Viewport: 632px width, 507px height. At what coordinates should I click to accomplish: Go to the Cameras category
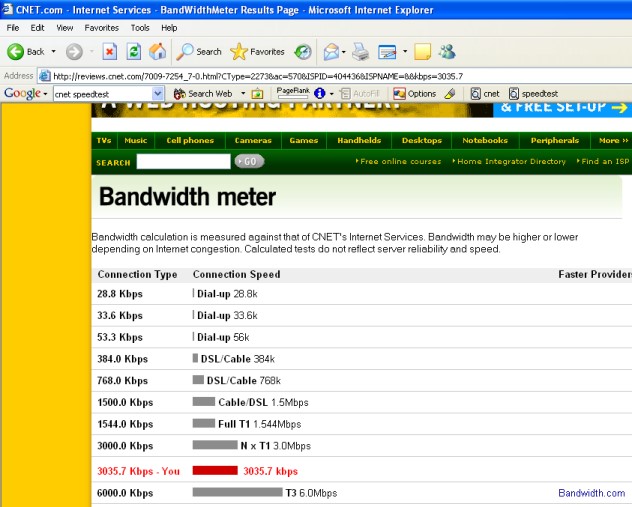253,140
